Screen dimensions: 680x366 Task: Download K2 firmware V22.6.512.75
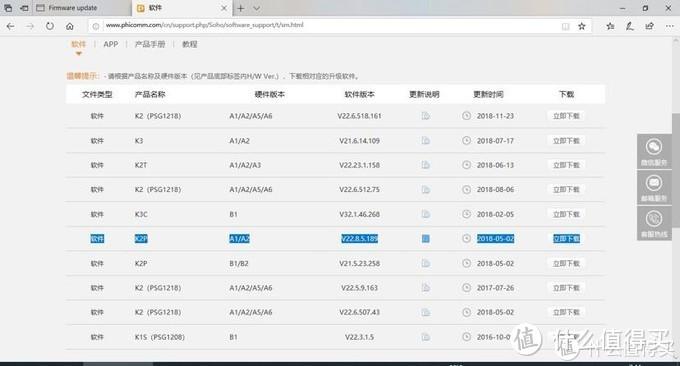pos(566,190)
